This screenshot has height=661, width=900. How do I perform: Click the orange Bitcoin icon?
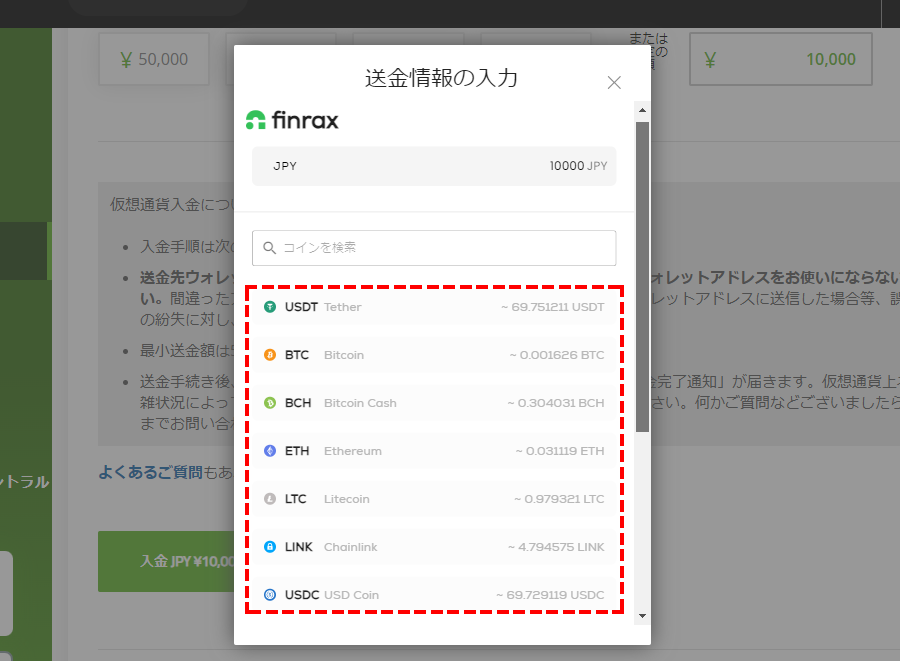[270, 355]
